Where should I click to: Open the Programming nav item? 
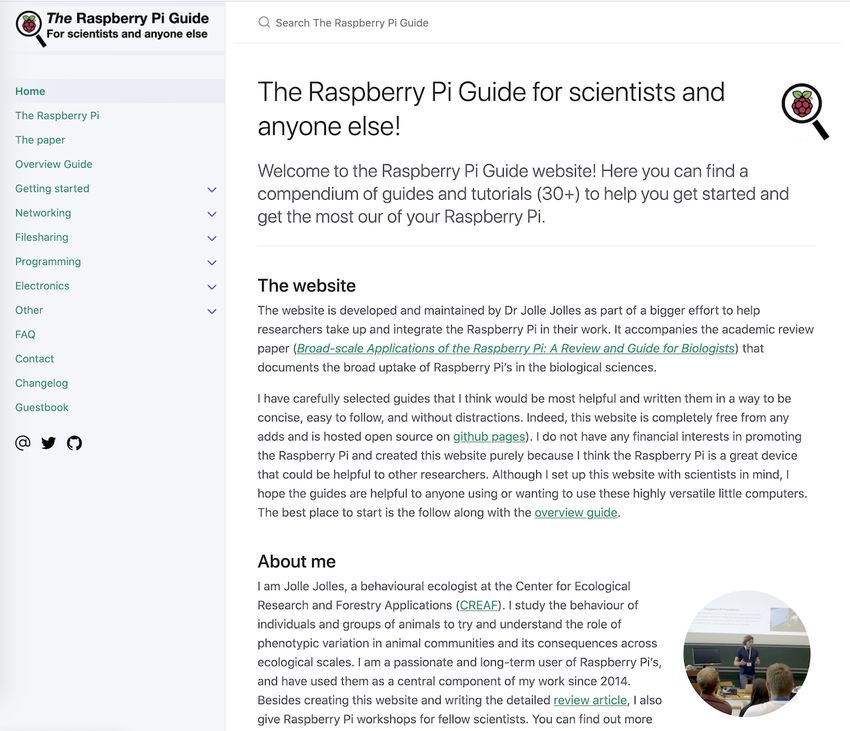click(x=48, y=262)
